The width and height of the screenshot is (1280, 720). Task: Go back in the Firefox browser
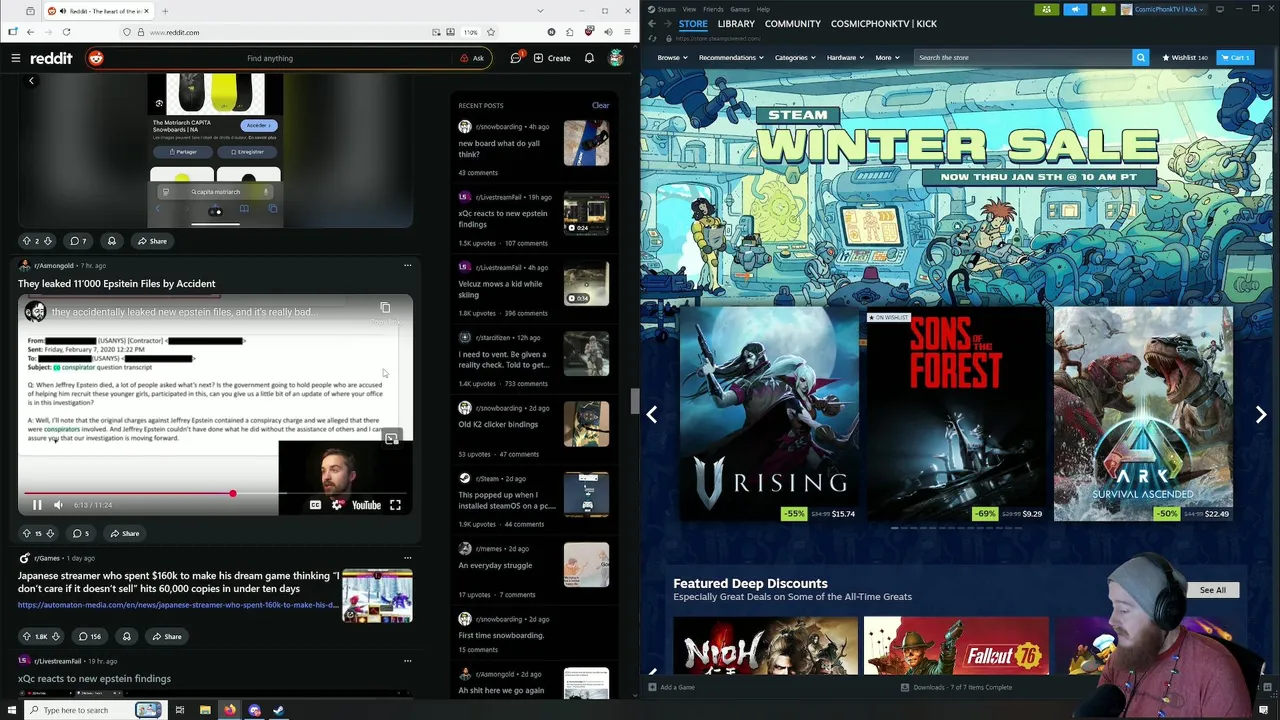tap(30, 32)
